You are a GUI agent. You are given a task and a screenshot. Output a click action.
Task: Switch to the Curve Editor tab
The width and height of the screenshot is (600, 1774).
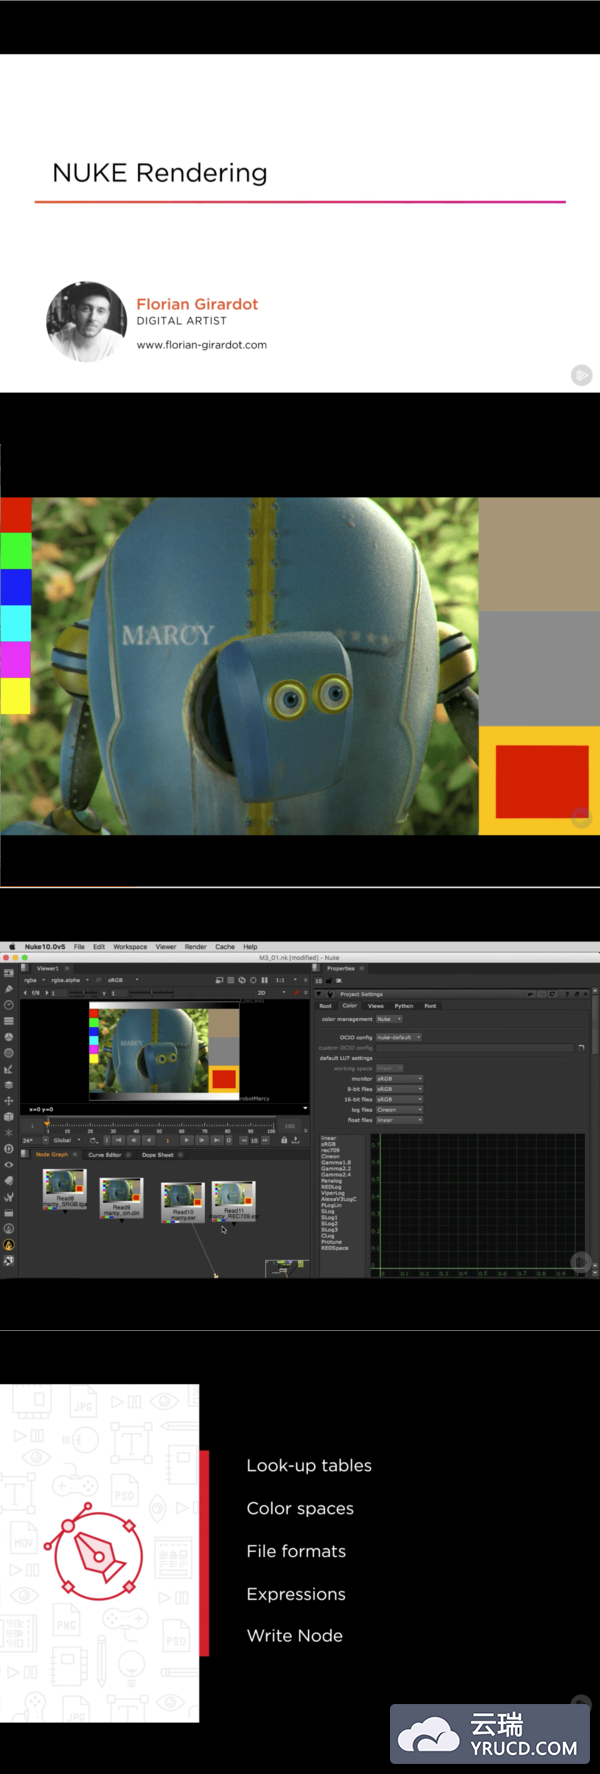(104, 1155)
